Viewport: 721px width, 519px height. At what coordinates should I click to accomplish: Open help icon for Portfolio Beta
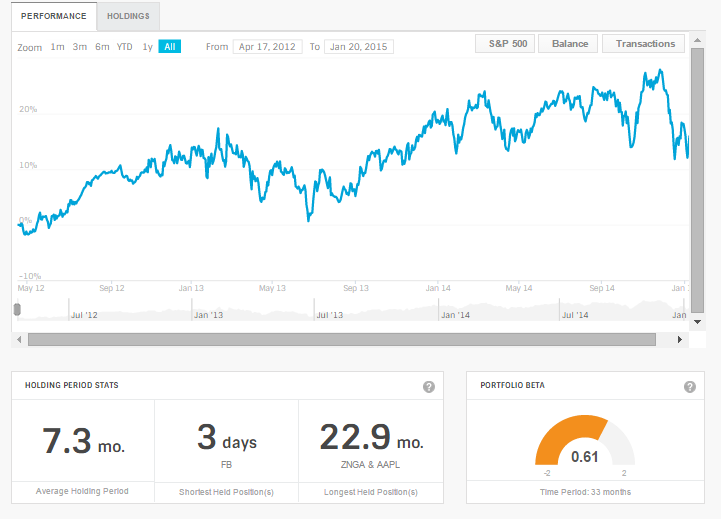point(689,387)
